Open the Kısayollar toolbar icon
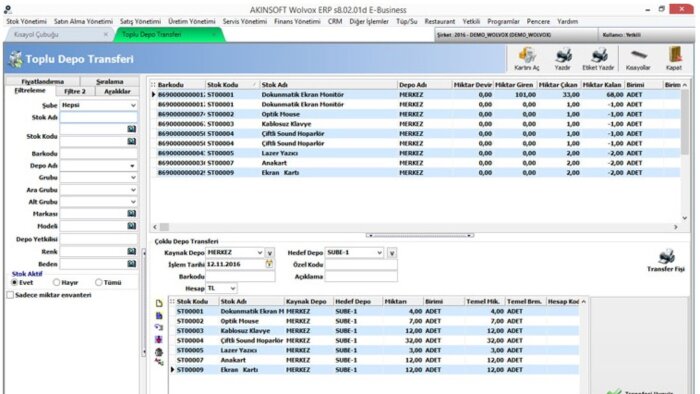Screen dimensions: 700x394 pos(638,55)
